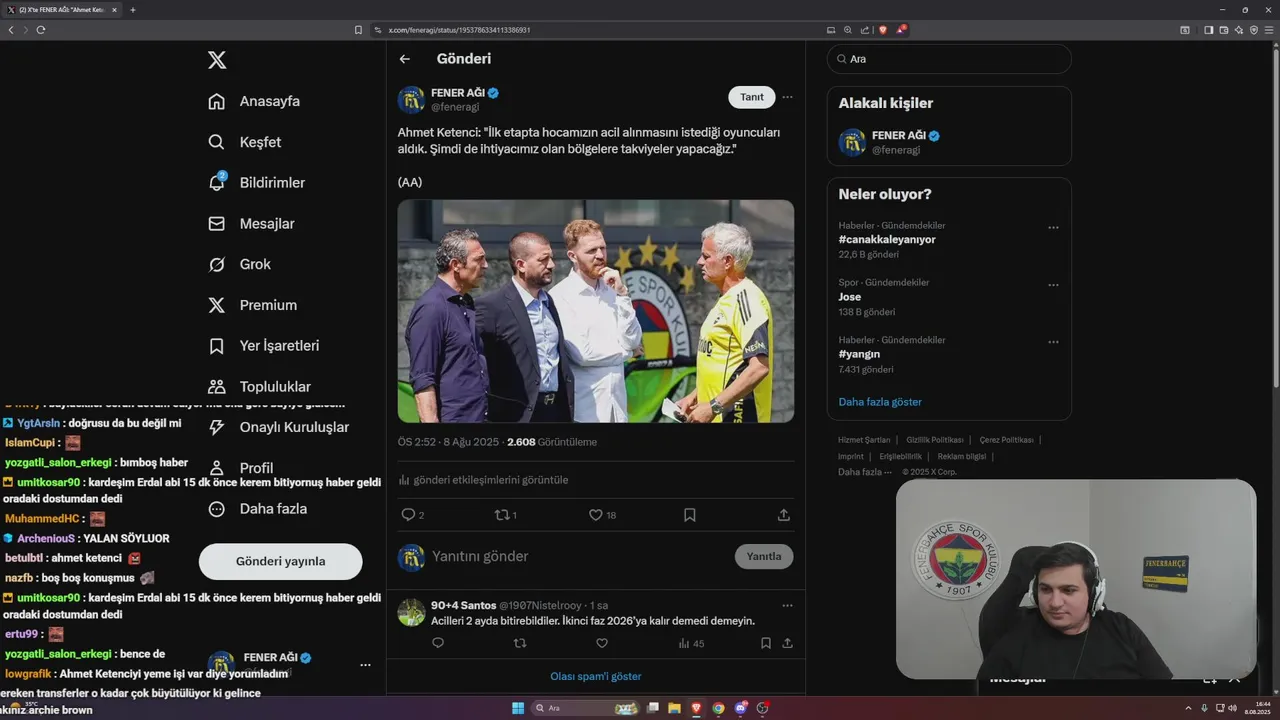Click the FENER AĞI avatar on the post

coord(411,99)
